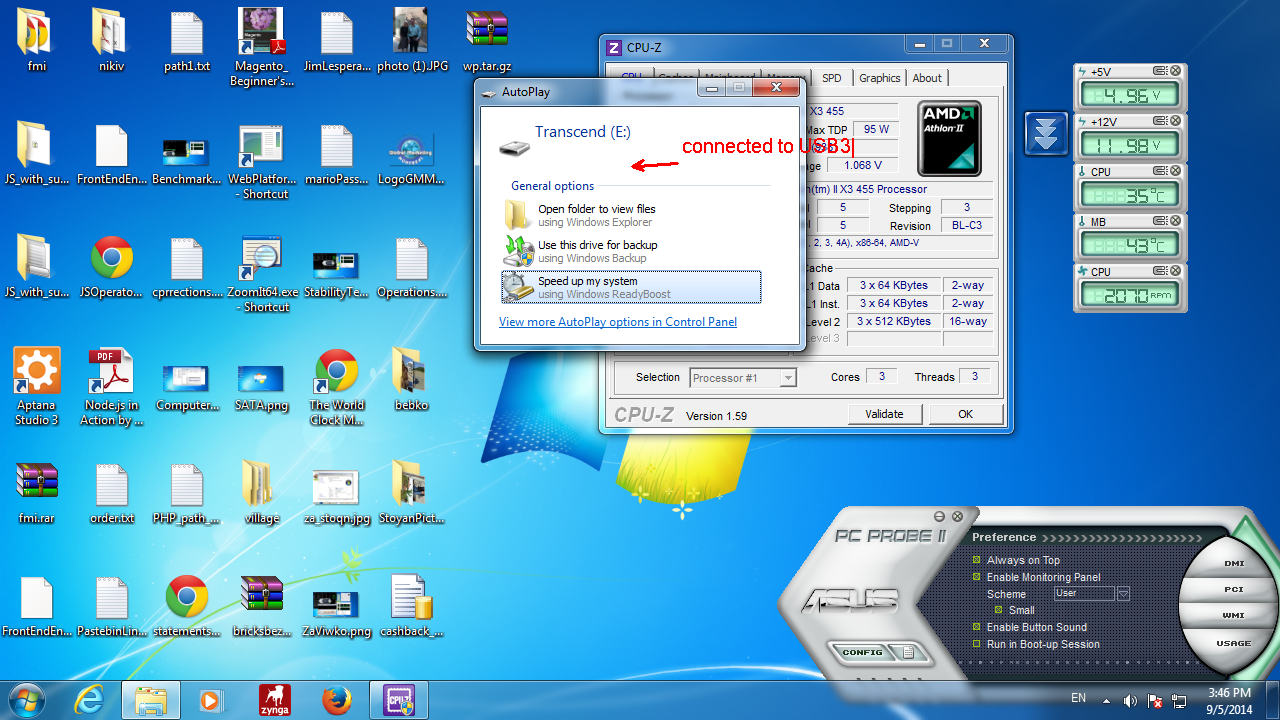Open wp.tar.gz archive icon
Image resolution: width=1280 pixels, height=720 pixels.
pyautogui.click(x=487, y=40)
